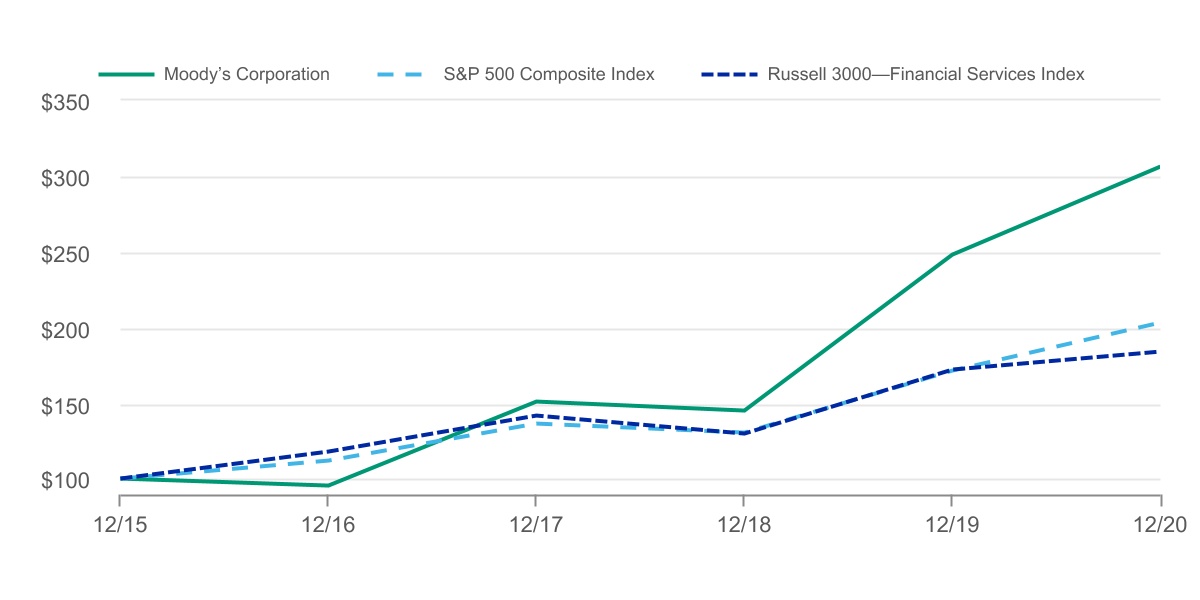Select the S&P 500 Composite Index label
This screenshot has width=1200, height=600.
[549, 74]
